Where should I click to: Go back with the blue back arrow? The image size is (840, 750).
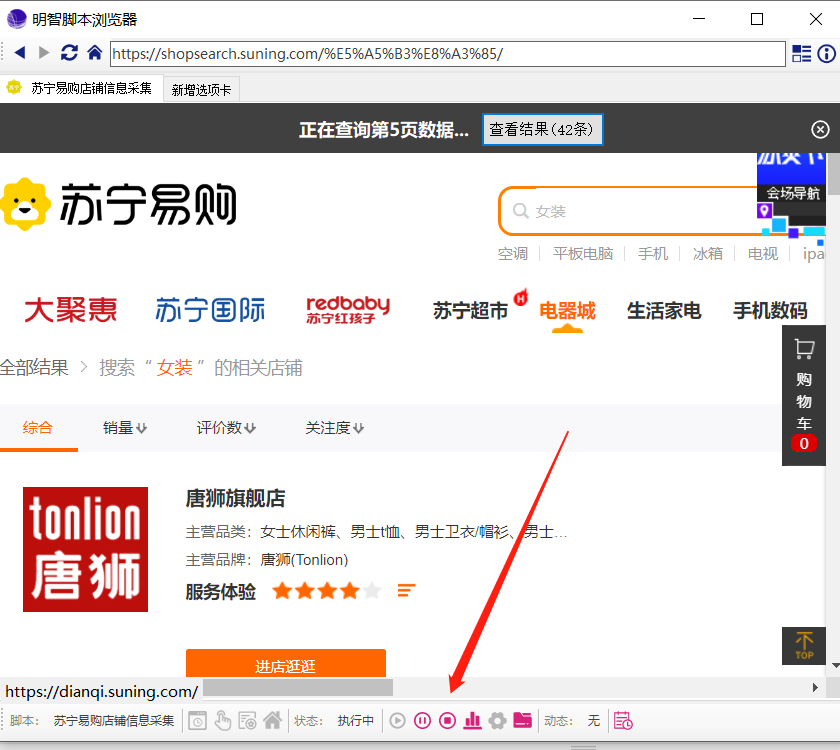click(20, 52)
